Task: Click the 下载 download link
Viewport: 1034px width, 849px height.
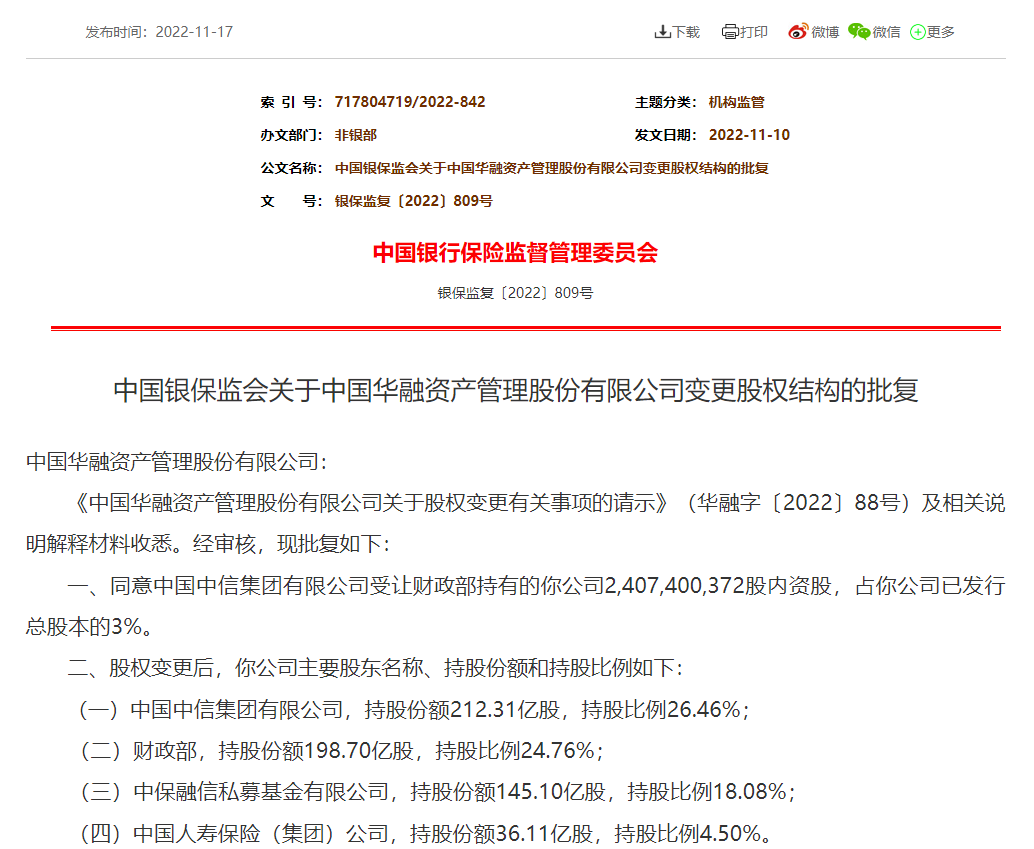Action: [x=685, y=32]
